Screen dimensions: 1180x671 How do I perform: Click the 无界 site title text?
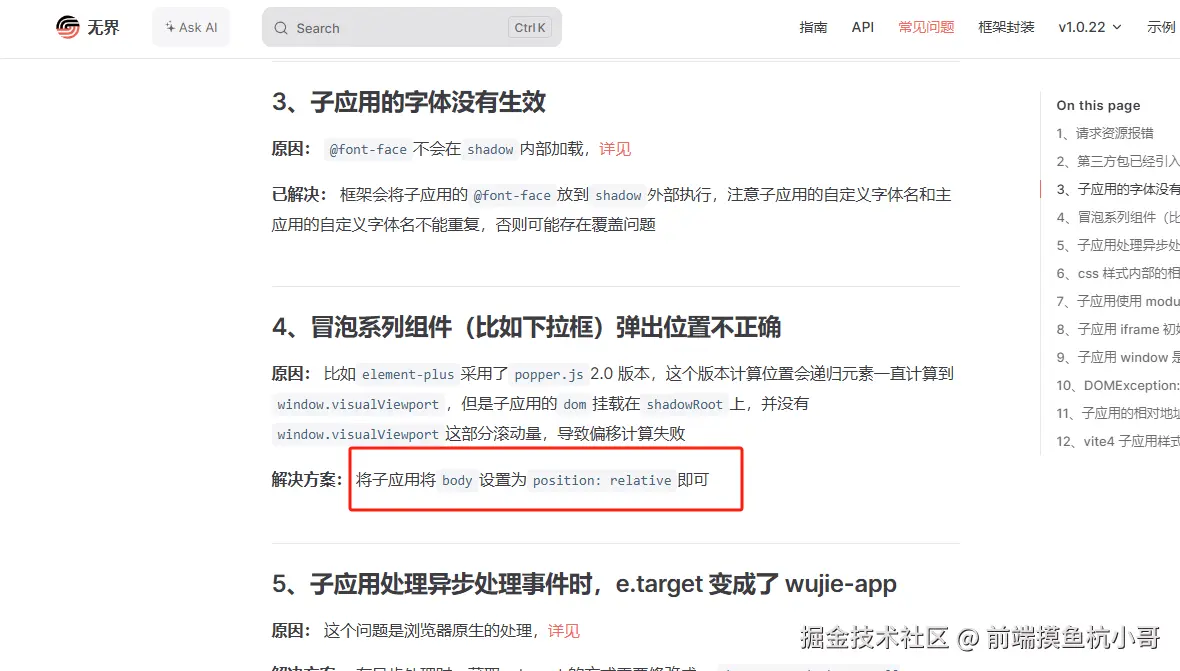103,28
